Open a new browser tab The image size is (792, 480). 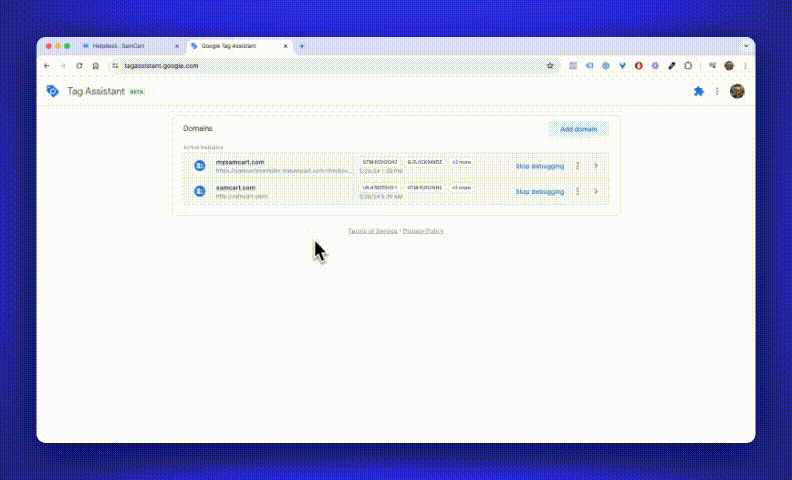tap(302, 46)
